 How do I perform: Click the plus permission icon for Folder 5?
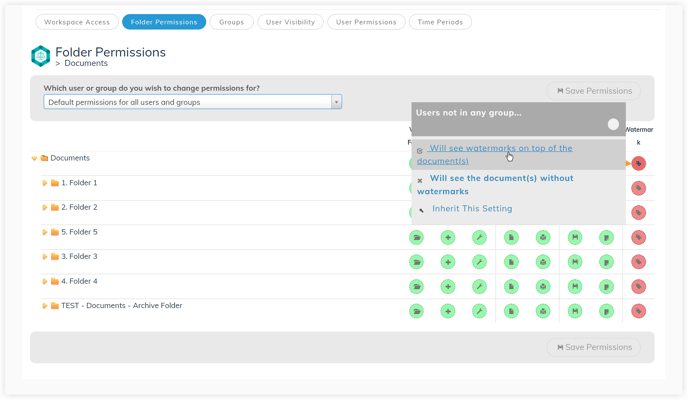(448, 238)
